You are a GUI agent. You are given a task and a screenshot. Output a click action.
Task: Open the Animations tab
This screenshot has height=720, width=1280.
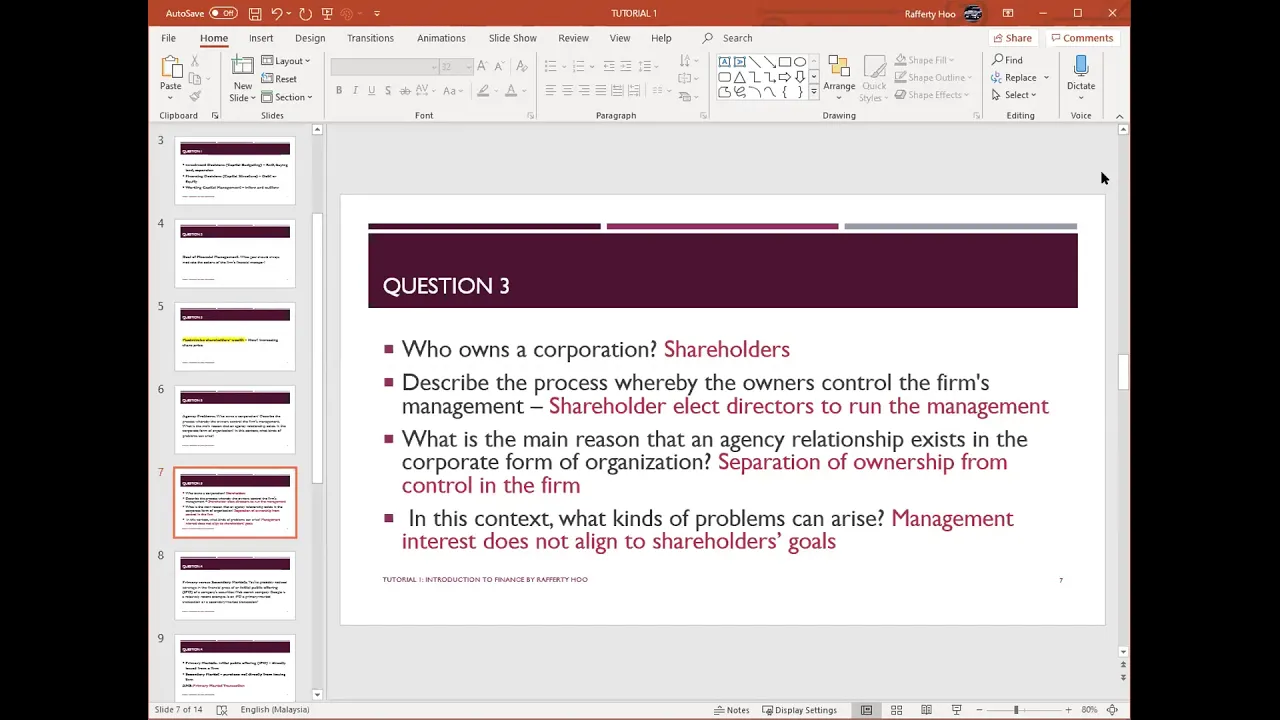point(441,38)
